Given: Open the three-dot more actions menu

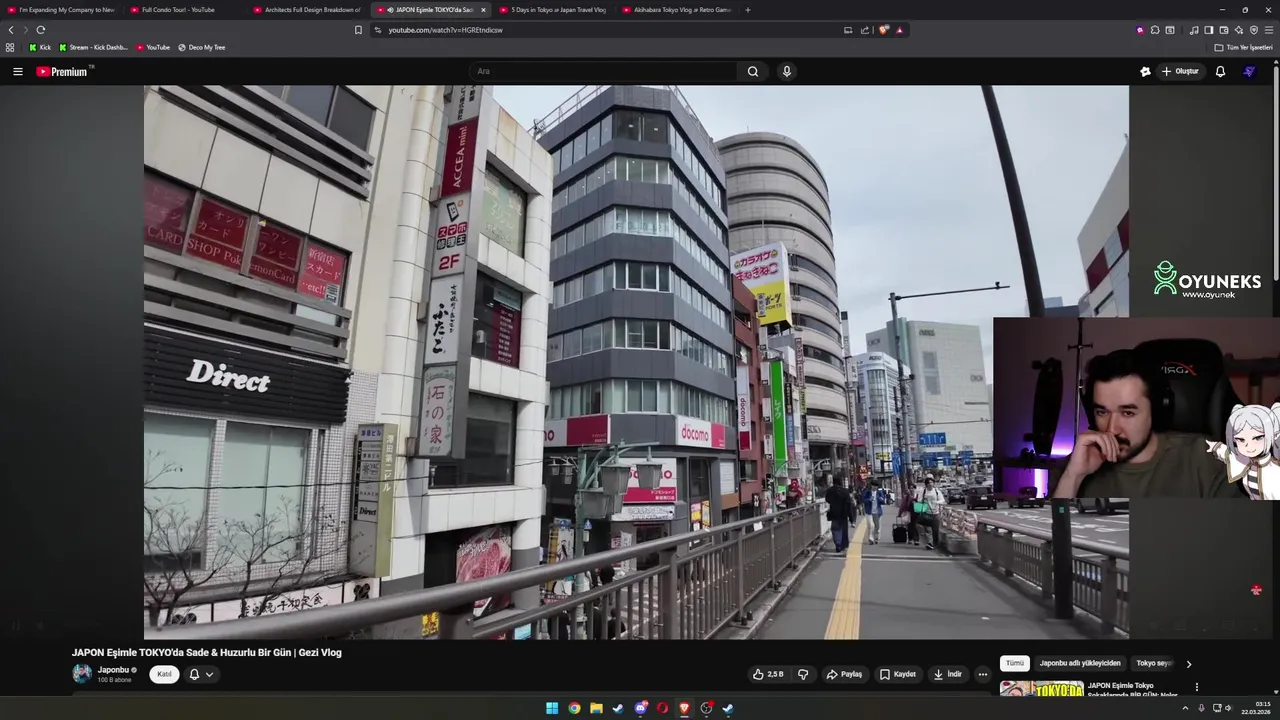Looking at the screenshot, I should pos(983,674).
